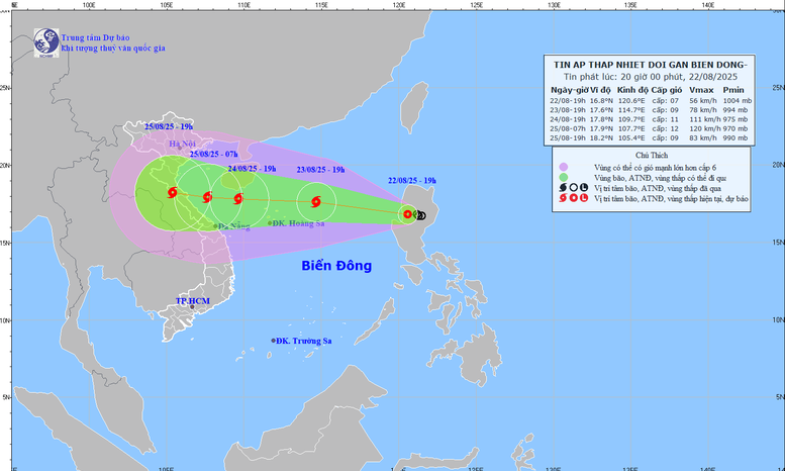785x471 pixels.
Task: Click the red circle current position marker near Luzon
Action: 408,214
